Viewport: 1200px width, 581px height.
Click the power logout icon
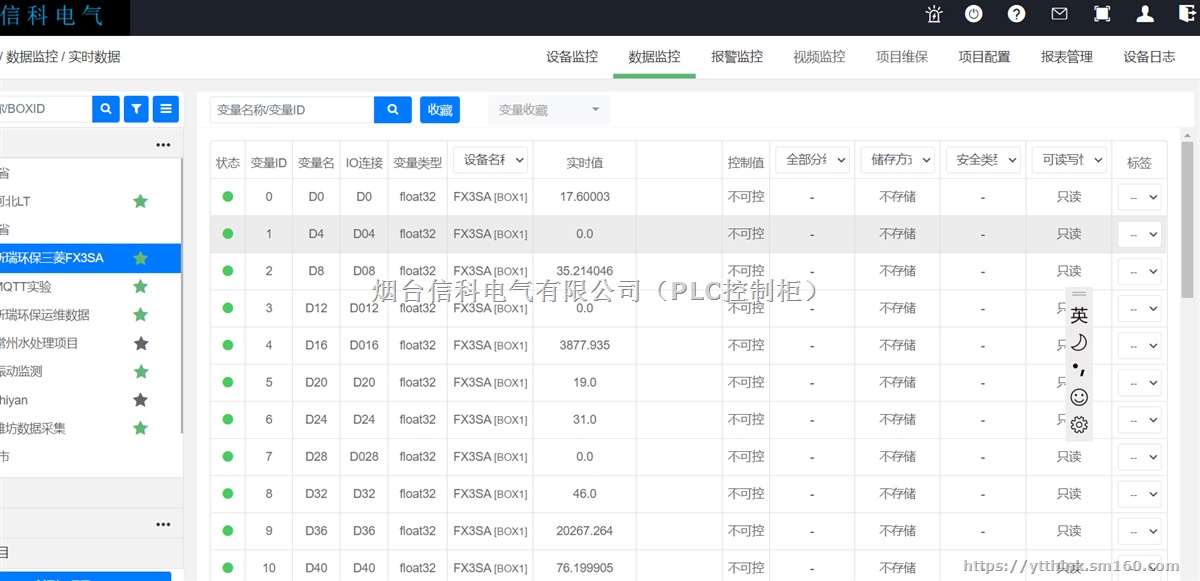coord(973,14)
